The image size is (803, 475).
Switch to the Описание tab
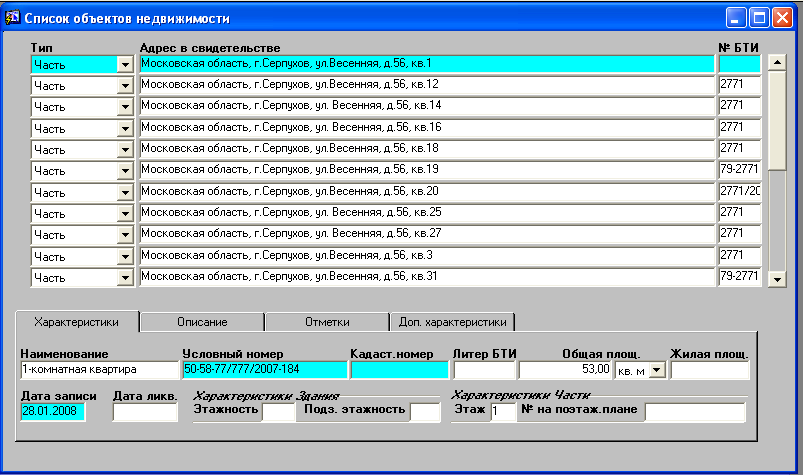coord(202,322)
